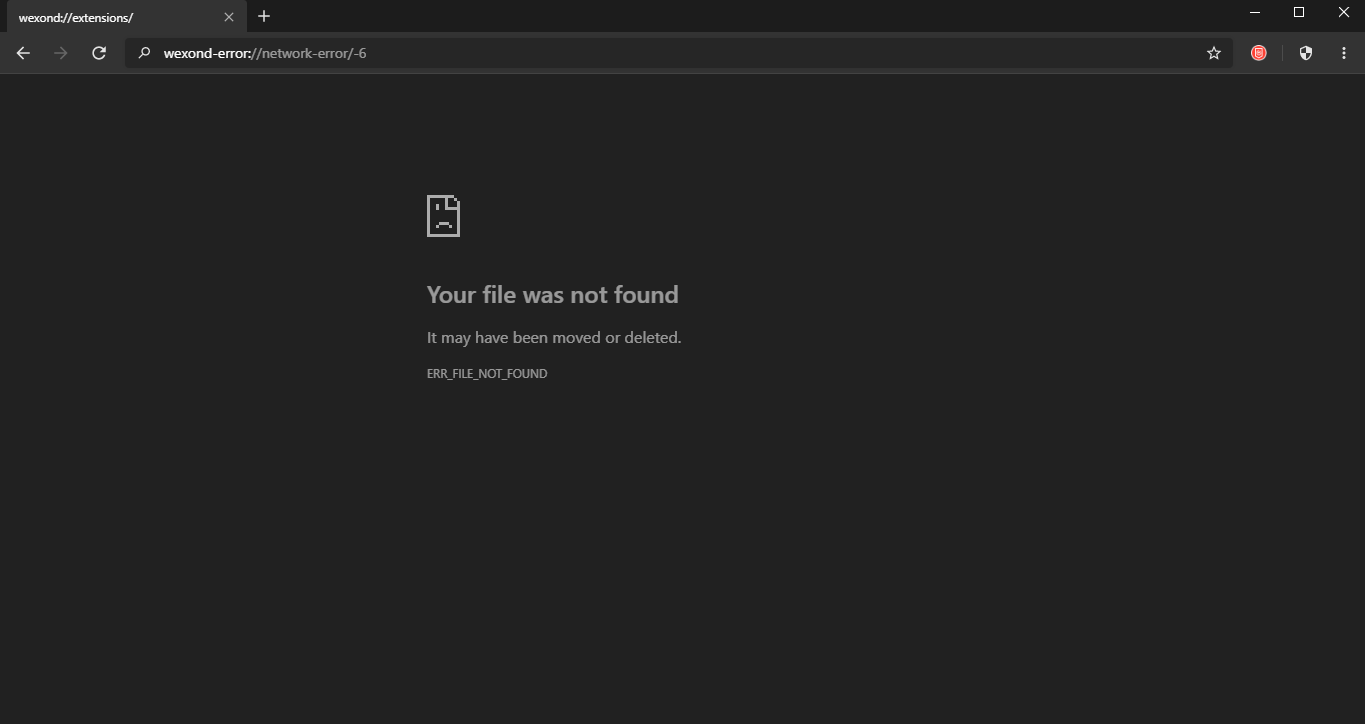The width and height of the screenshot is (1365, 724).
Task: Click the forward navigation arrow
Action: pos(60,53)
